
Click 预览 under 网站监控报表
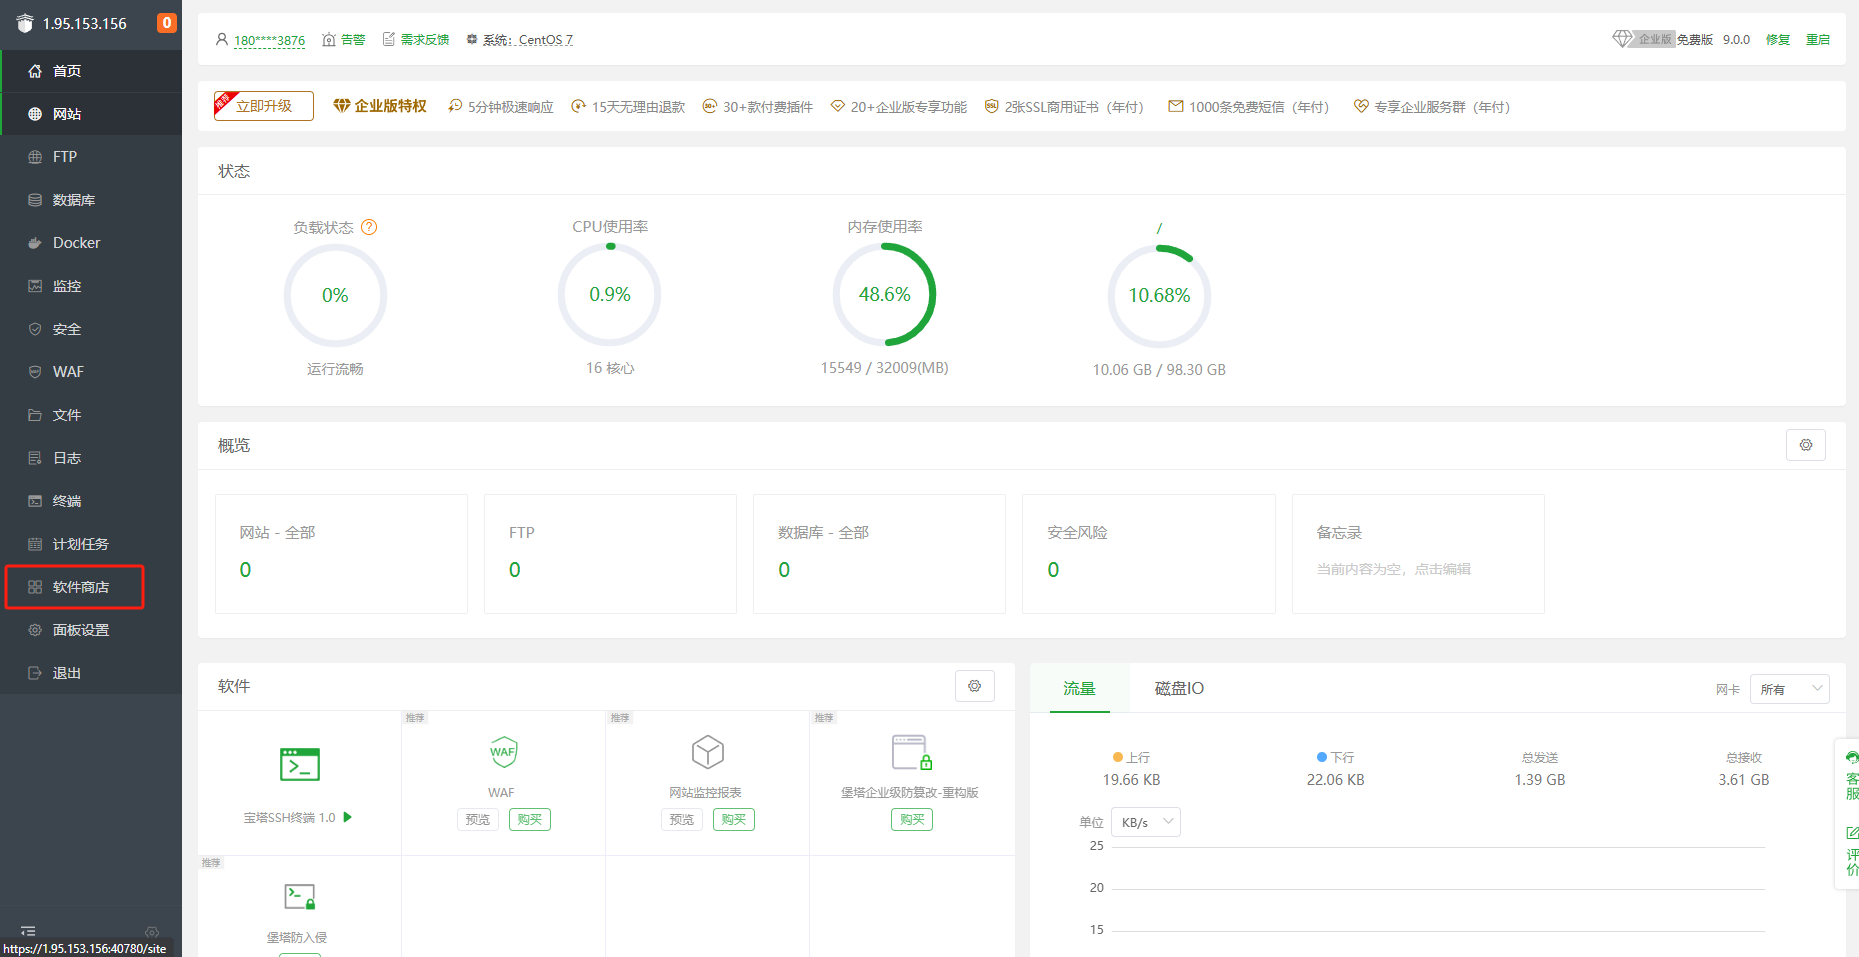[x=682, y=820]
